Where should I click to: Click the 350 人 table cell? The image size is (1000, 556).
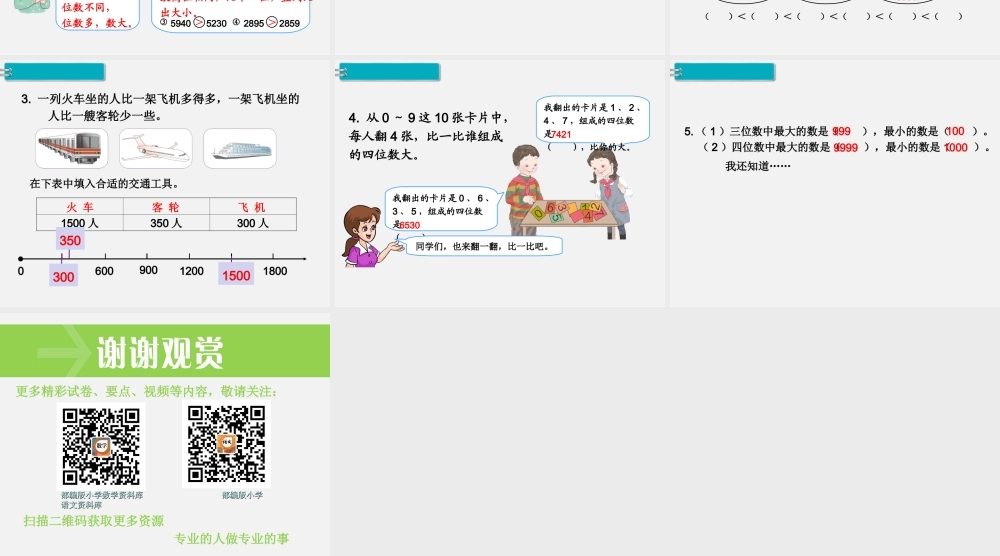point(166,223)
